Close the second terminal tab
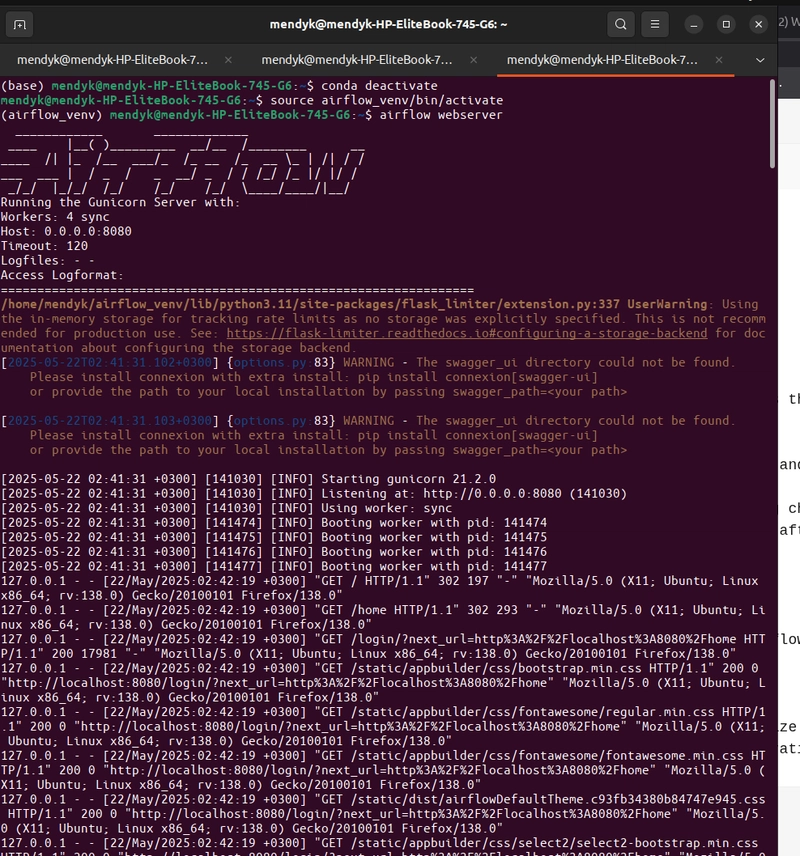This screenshot has width=800, height=856. 473,60
